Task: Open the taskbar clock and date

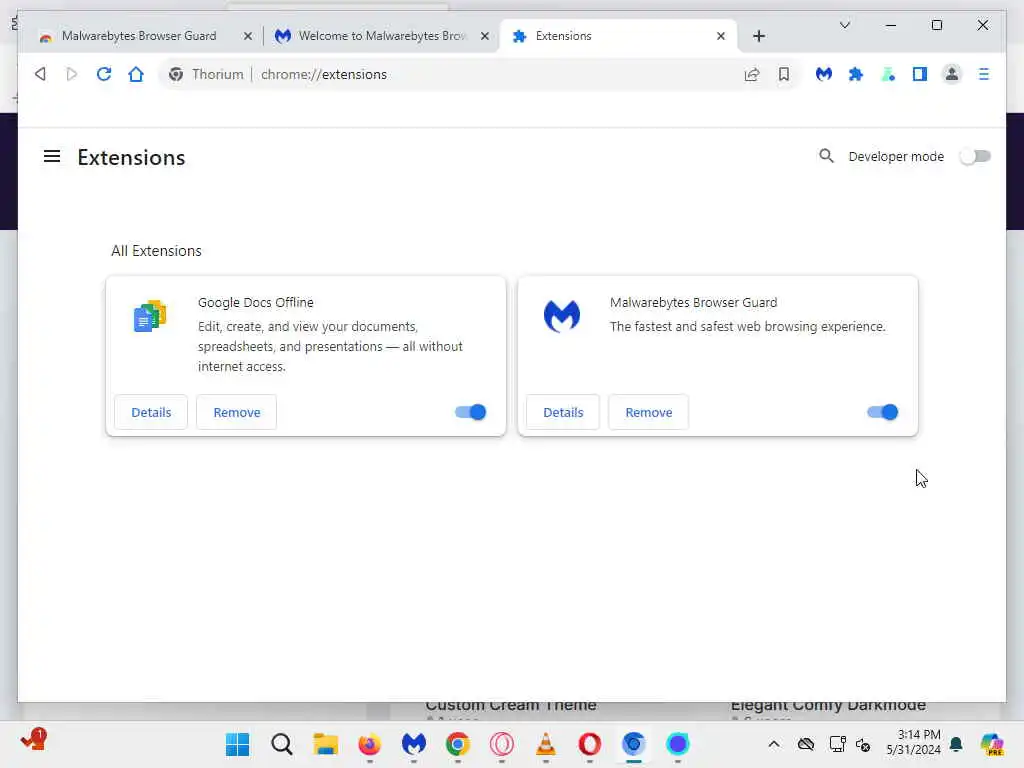Action: 913,743
